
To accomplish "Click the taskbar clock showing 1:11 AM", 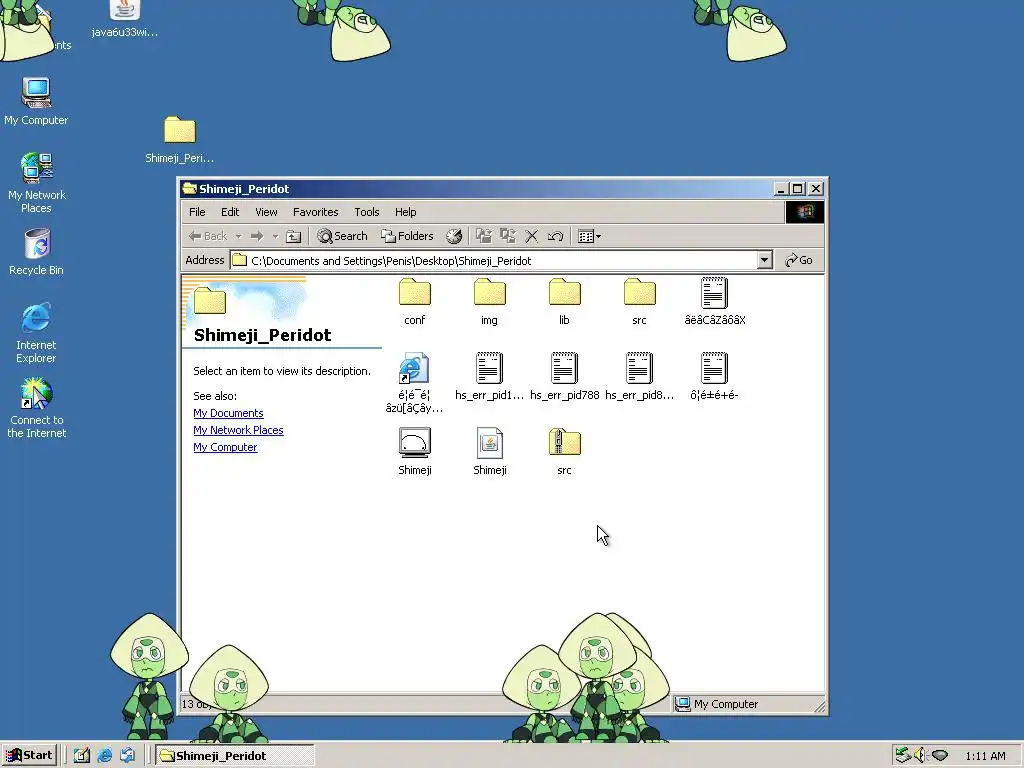I will pos(985,756).
